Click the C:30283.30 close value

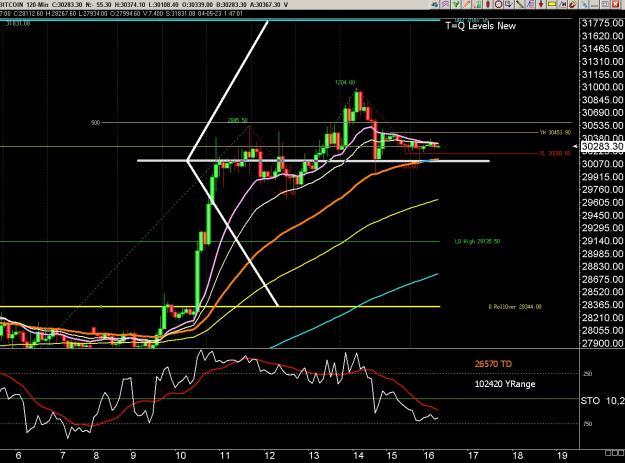67,5
